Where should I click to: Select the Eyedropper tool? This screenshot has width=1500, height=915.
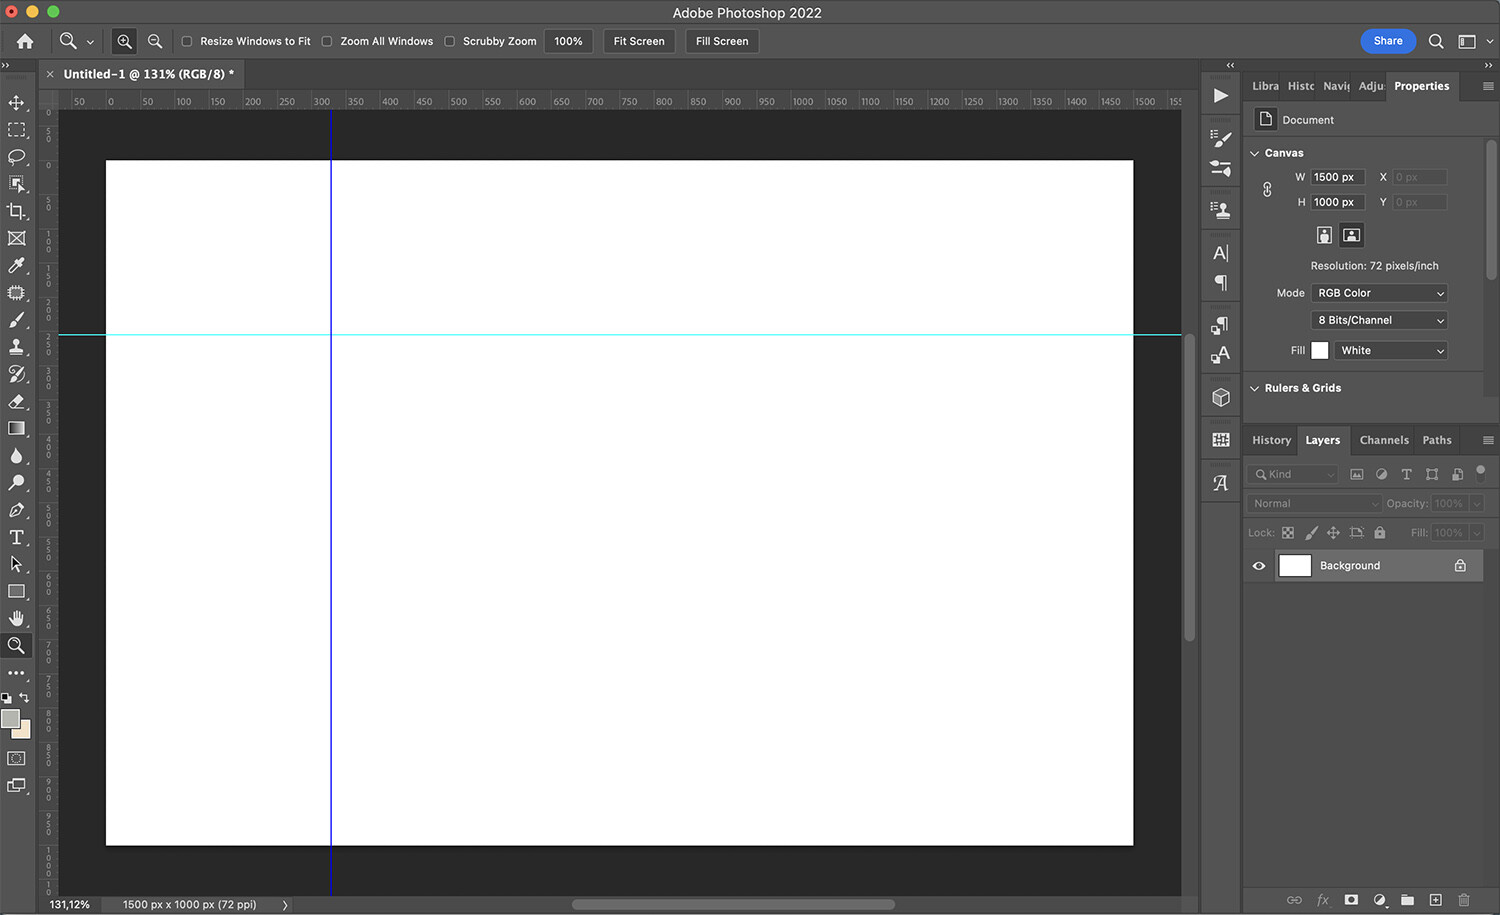coord(16,266)
